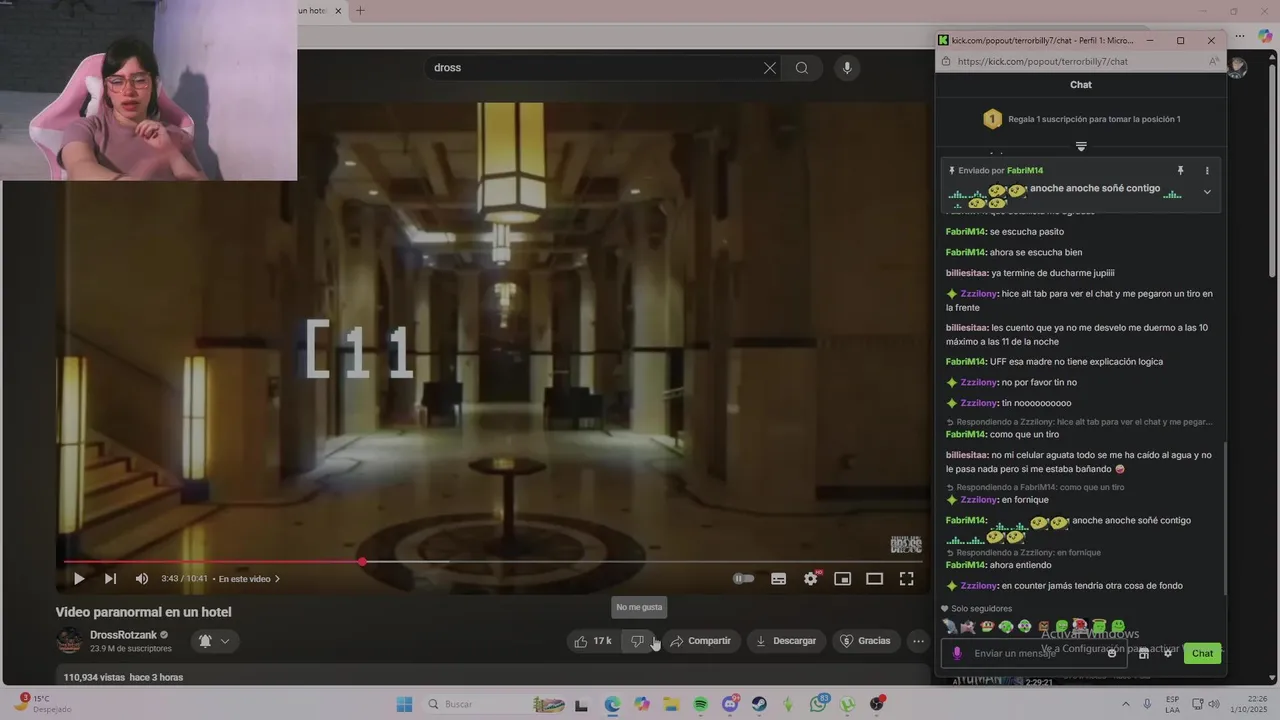
Task: Clear the 'dross' search text
Action: tap(769, 68)
